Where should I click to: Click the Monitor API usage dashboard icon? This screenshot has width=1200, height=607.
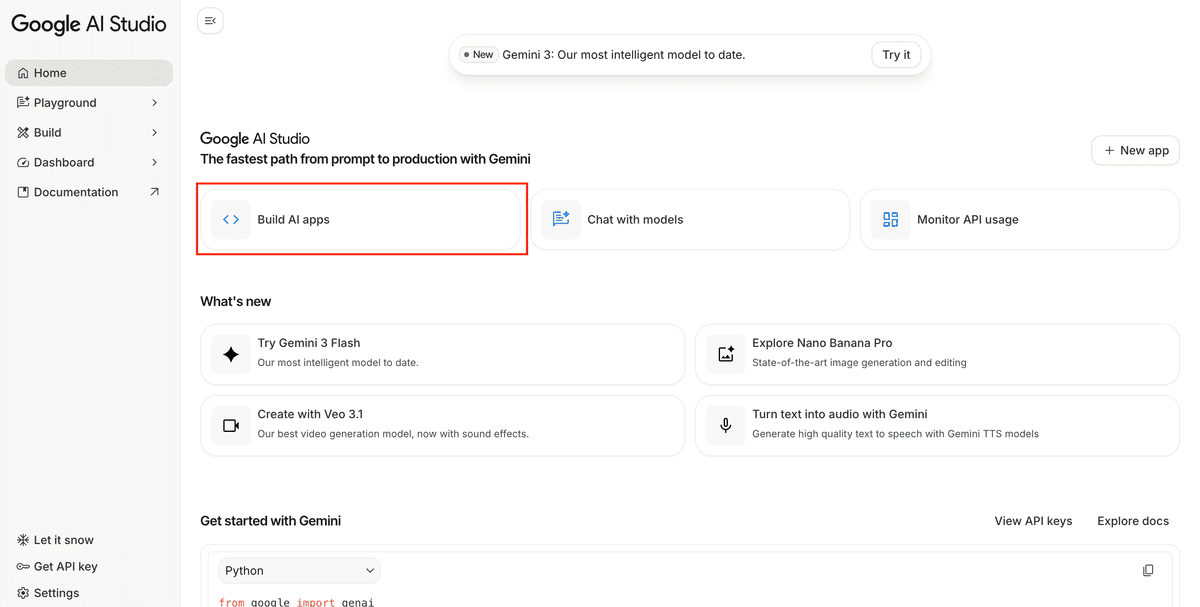[890, 220]
